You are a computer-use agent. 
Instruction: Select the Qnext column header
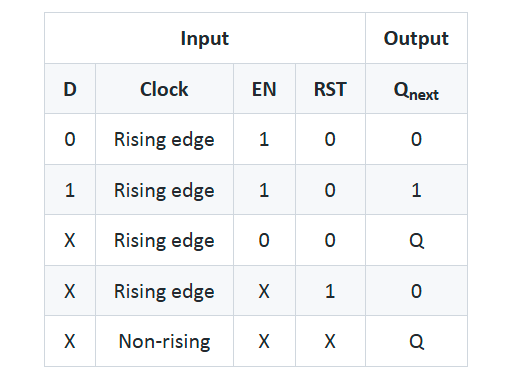click(416, 89)
